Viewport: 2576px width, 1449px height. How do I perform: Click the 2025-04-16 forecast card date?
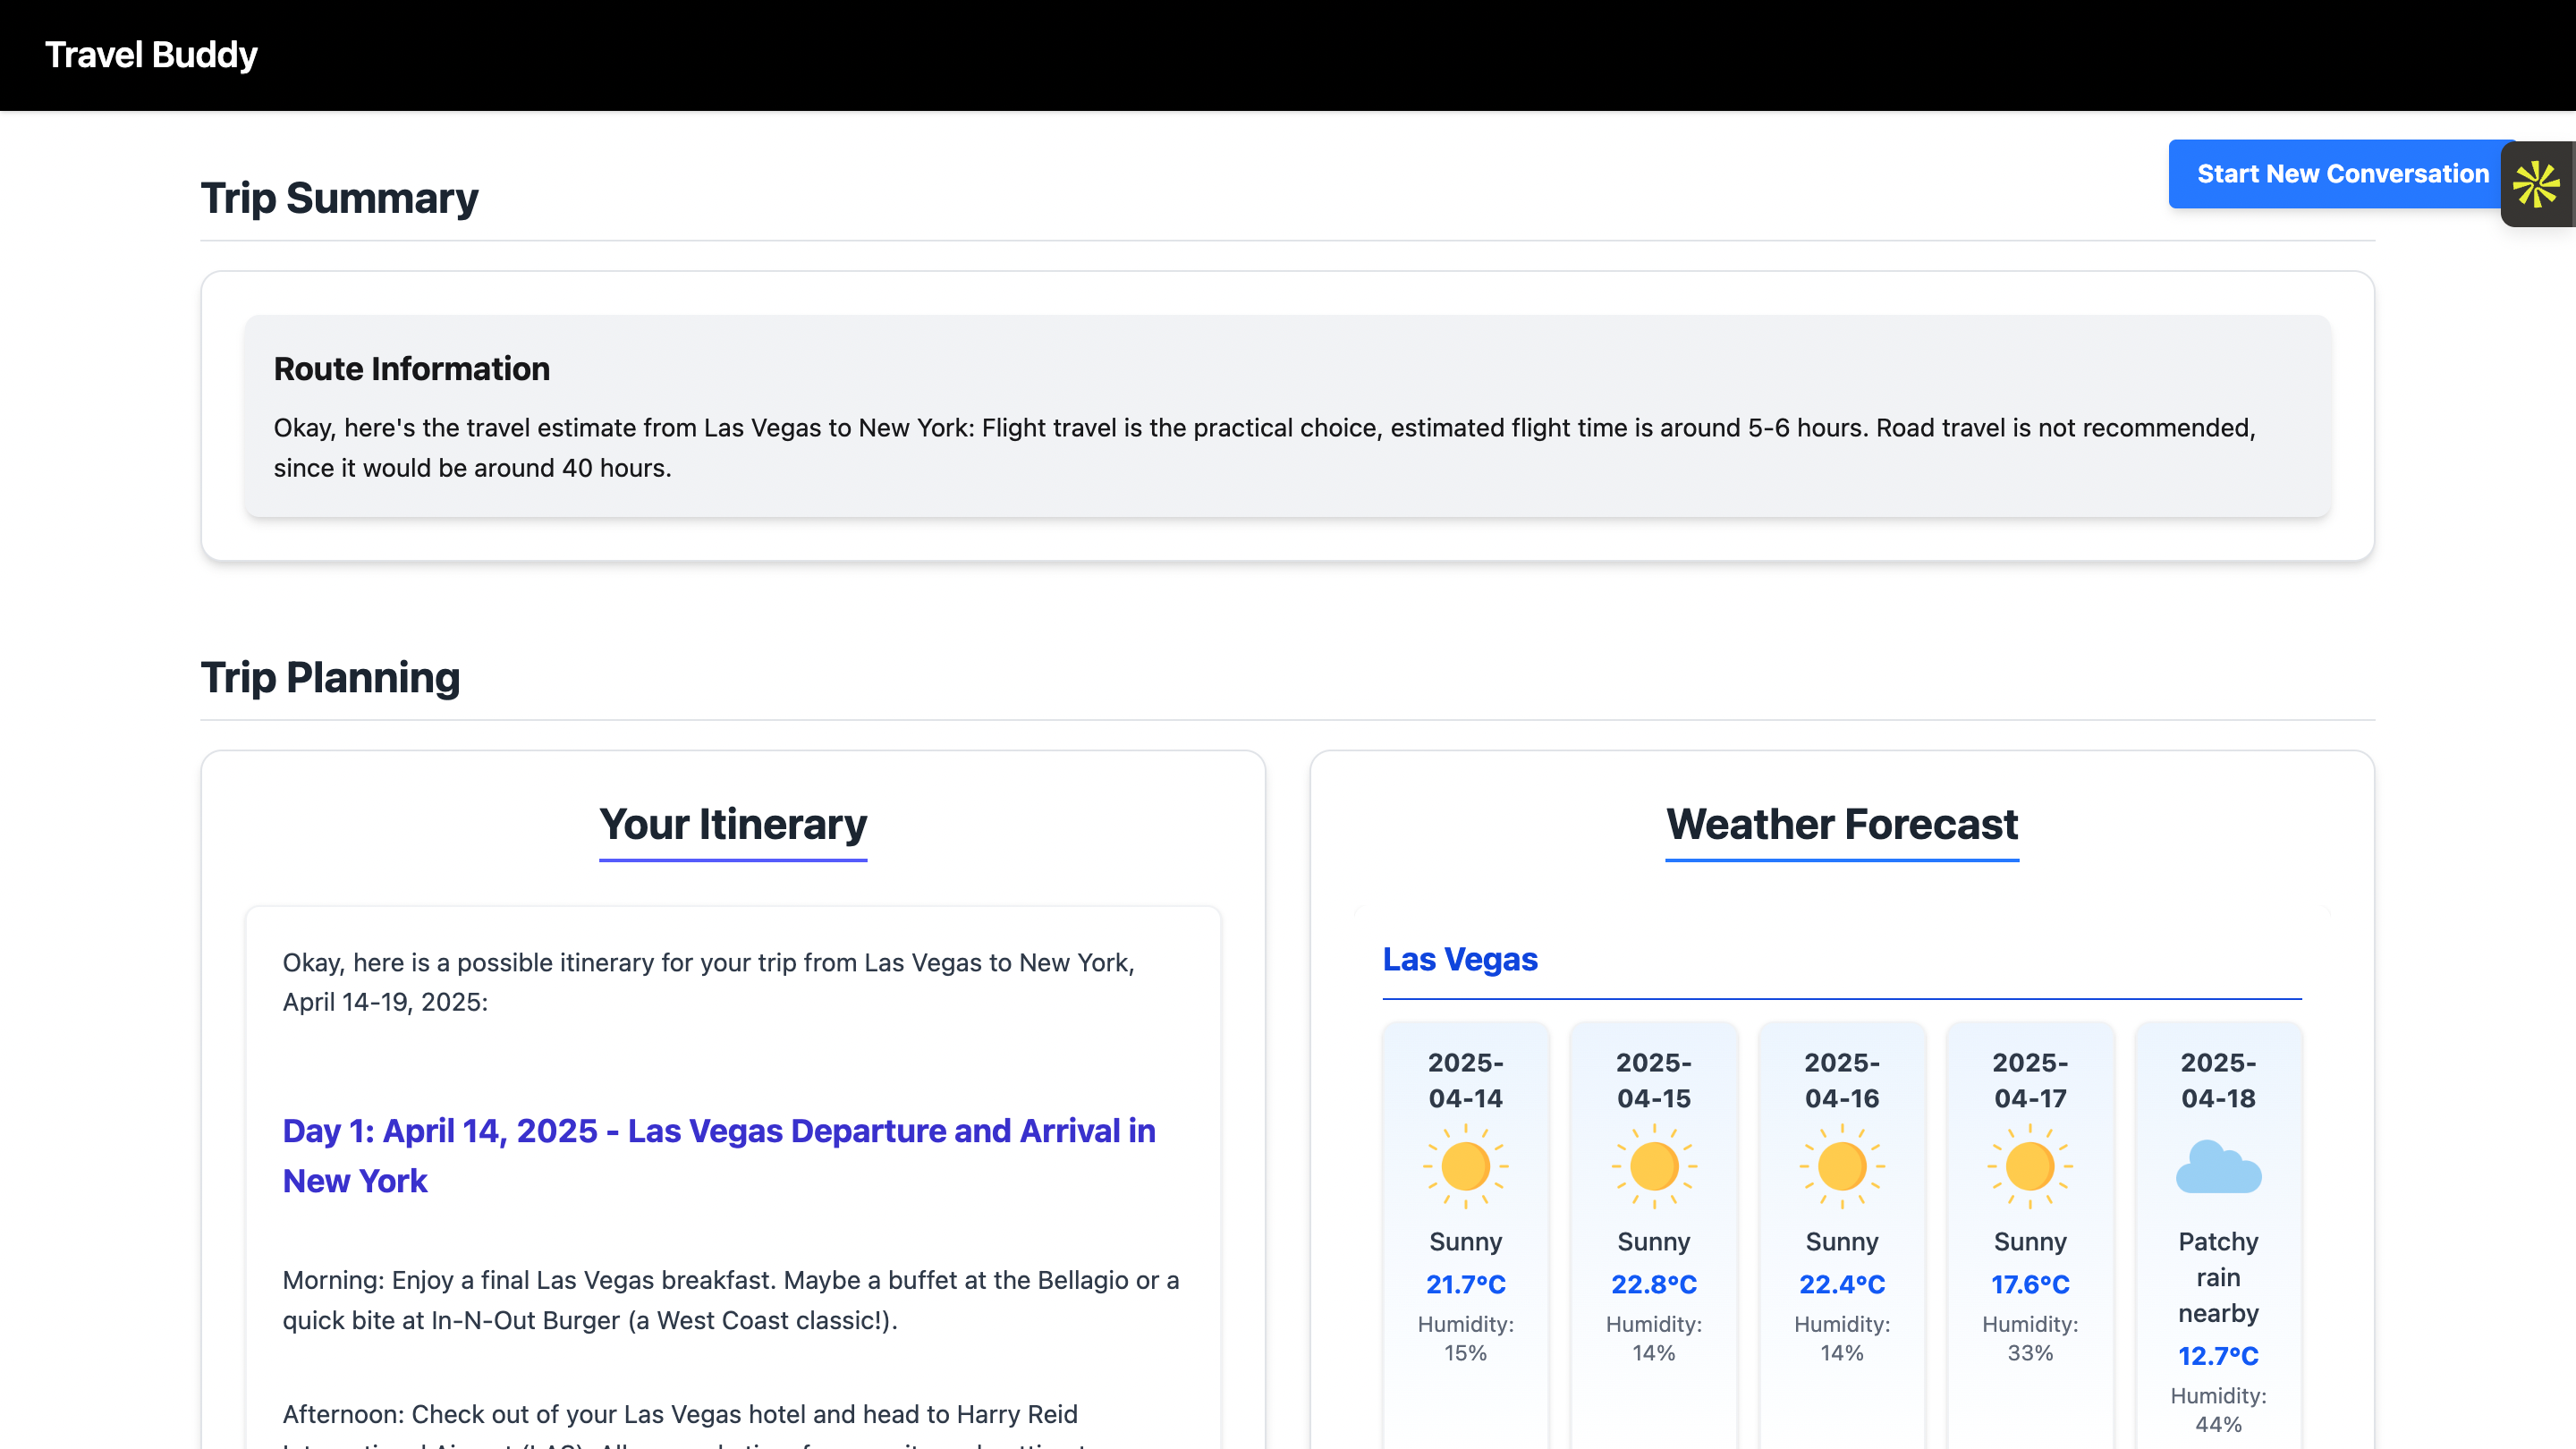click(x=1841, y=1080)
